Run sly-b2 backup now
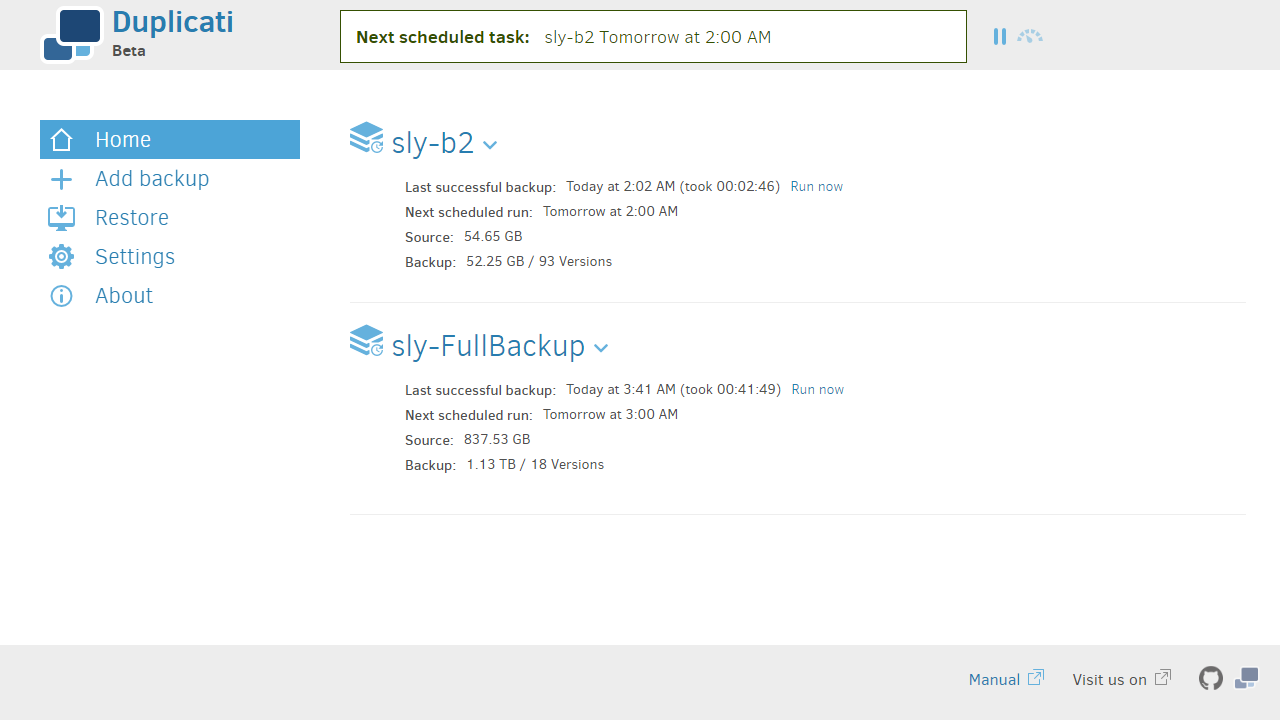The height and width of the screenshot is (720, 1280). pyautogui.click(x=816, y=187)
